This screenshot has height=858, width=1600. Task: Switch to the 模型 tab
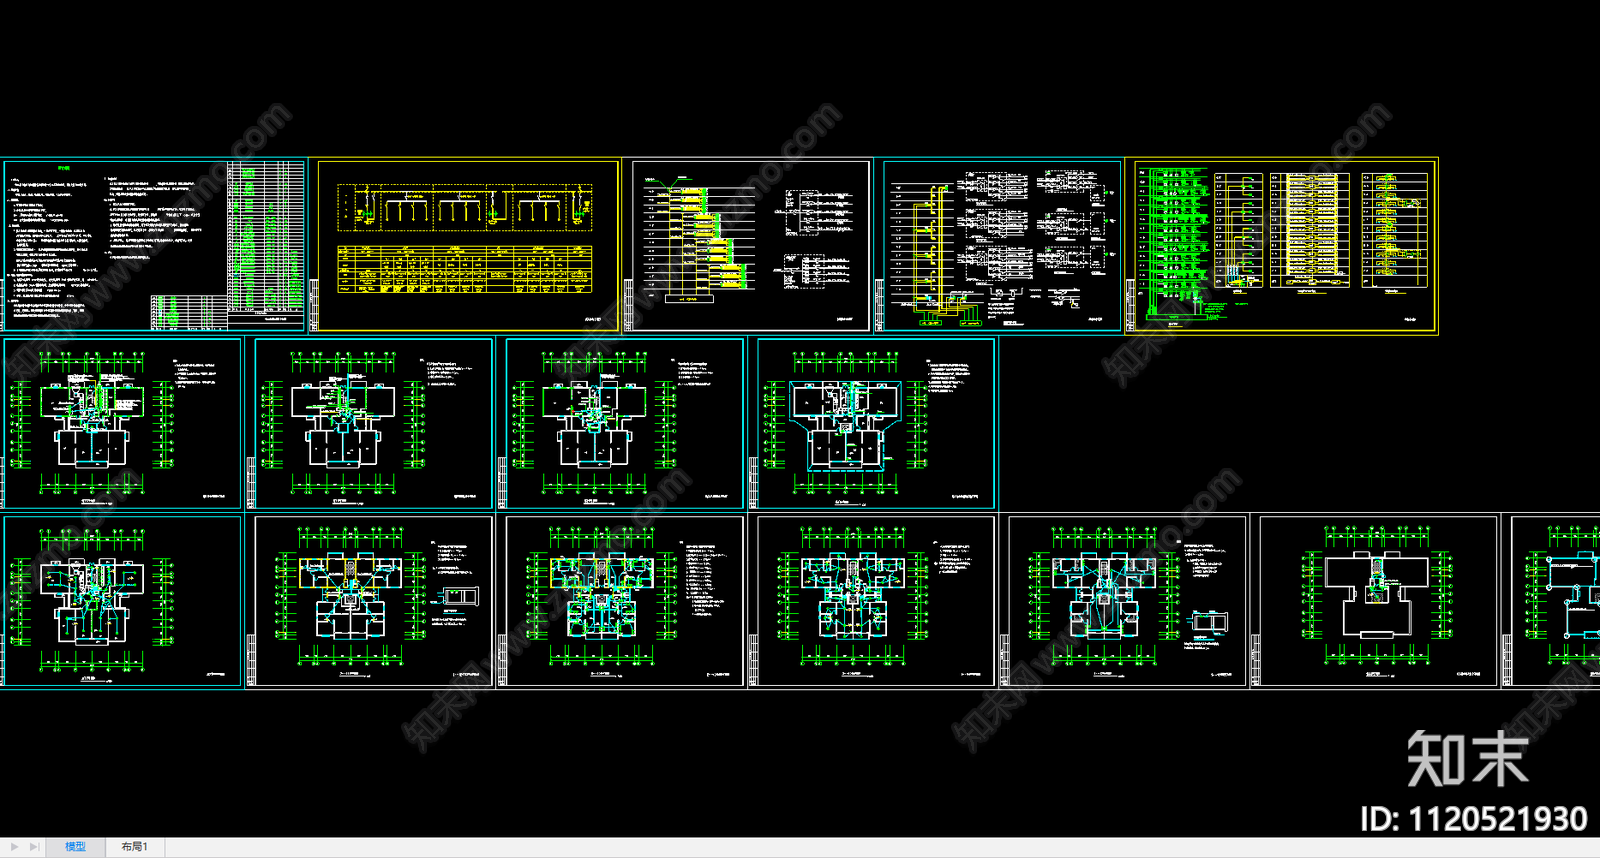[75, 847]
